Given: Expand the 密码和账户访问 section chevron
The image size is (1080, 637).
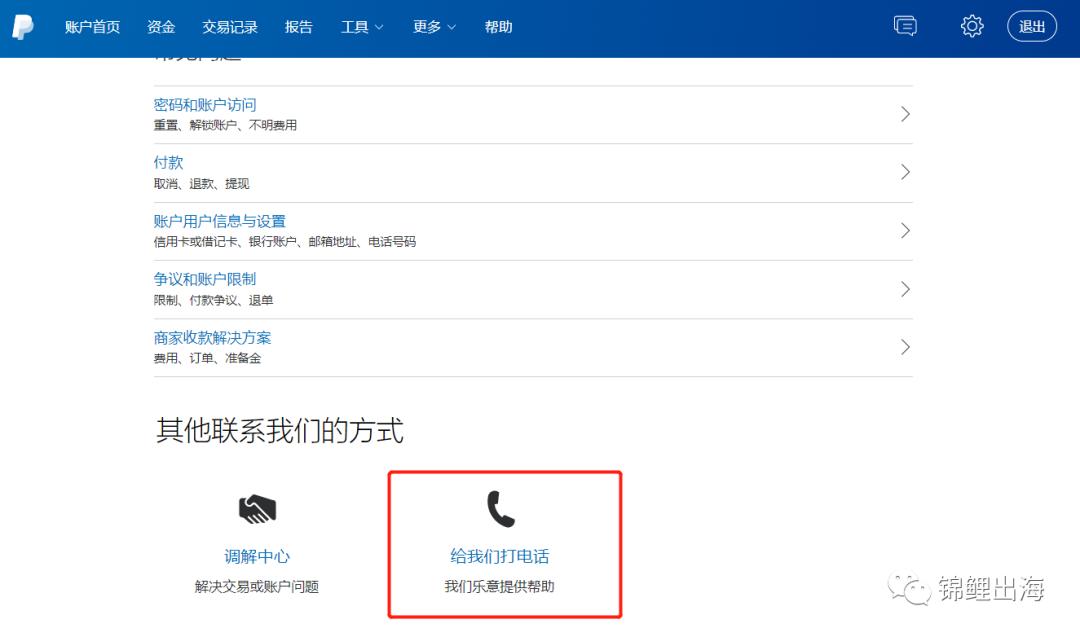Looking at the screenshot, I should point(905,114).
